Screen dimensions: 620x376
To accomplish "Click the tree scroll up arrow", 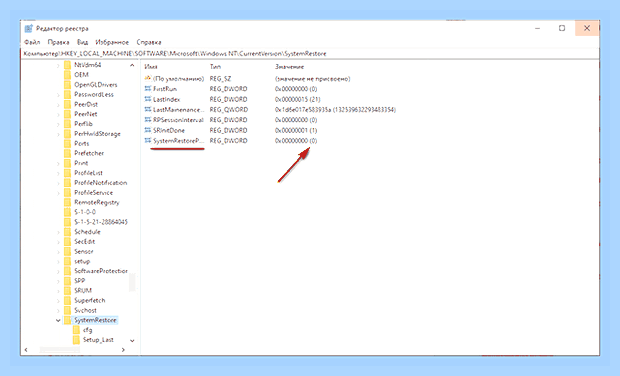I will tap(132, 65).
